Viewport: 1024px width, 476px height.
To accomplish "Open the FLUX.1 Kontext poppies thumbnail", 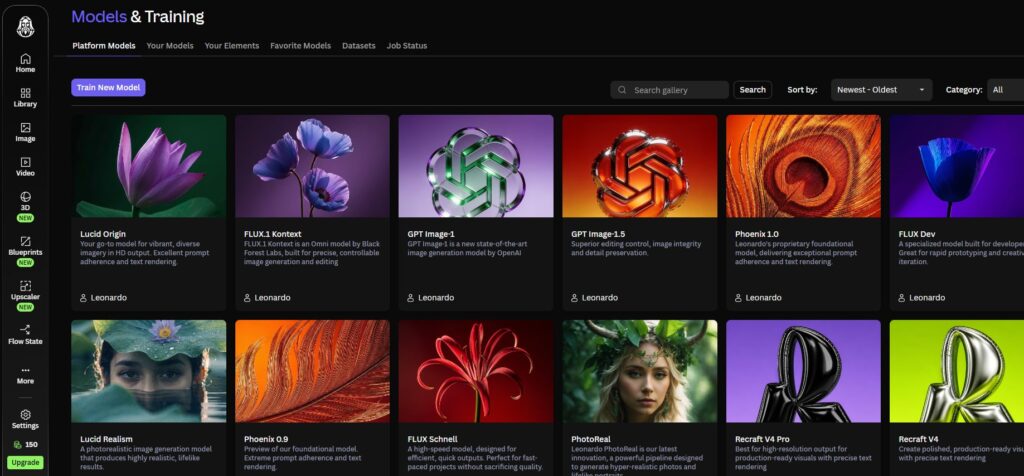I will (312, 166).
